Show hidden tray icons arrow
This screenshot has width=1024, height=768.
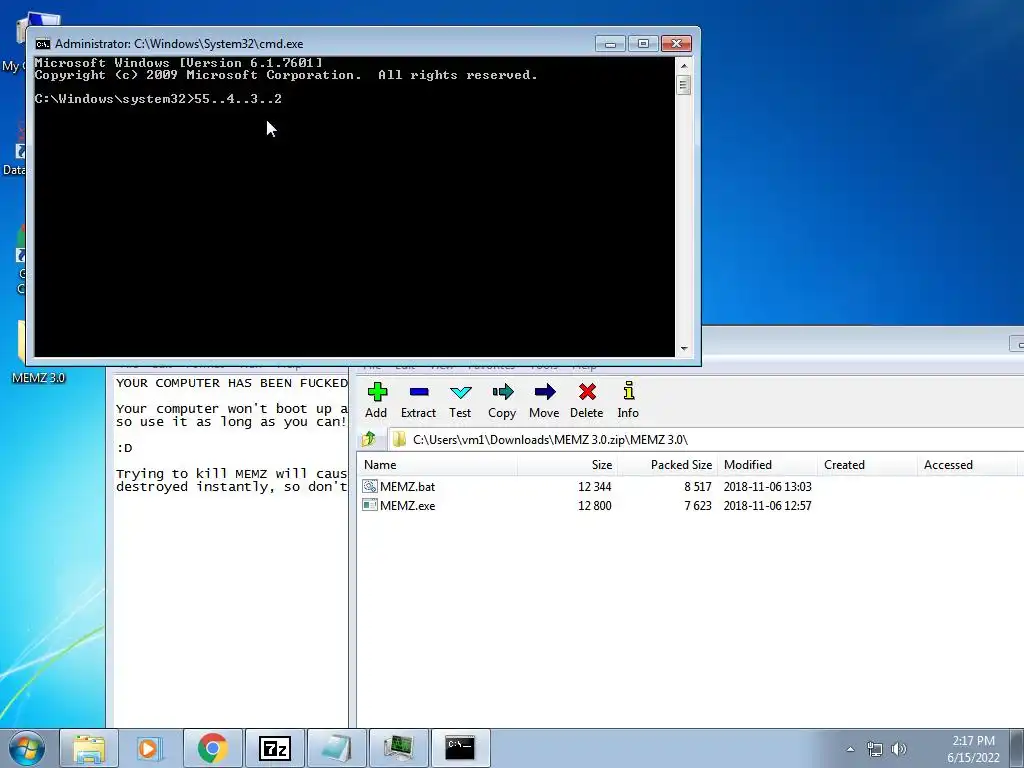click(x=850, y=749)
